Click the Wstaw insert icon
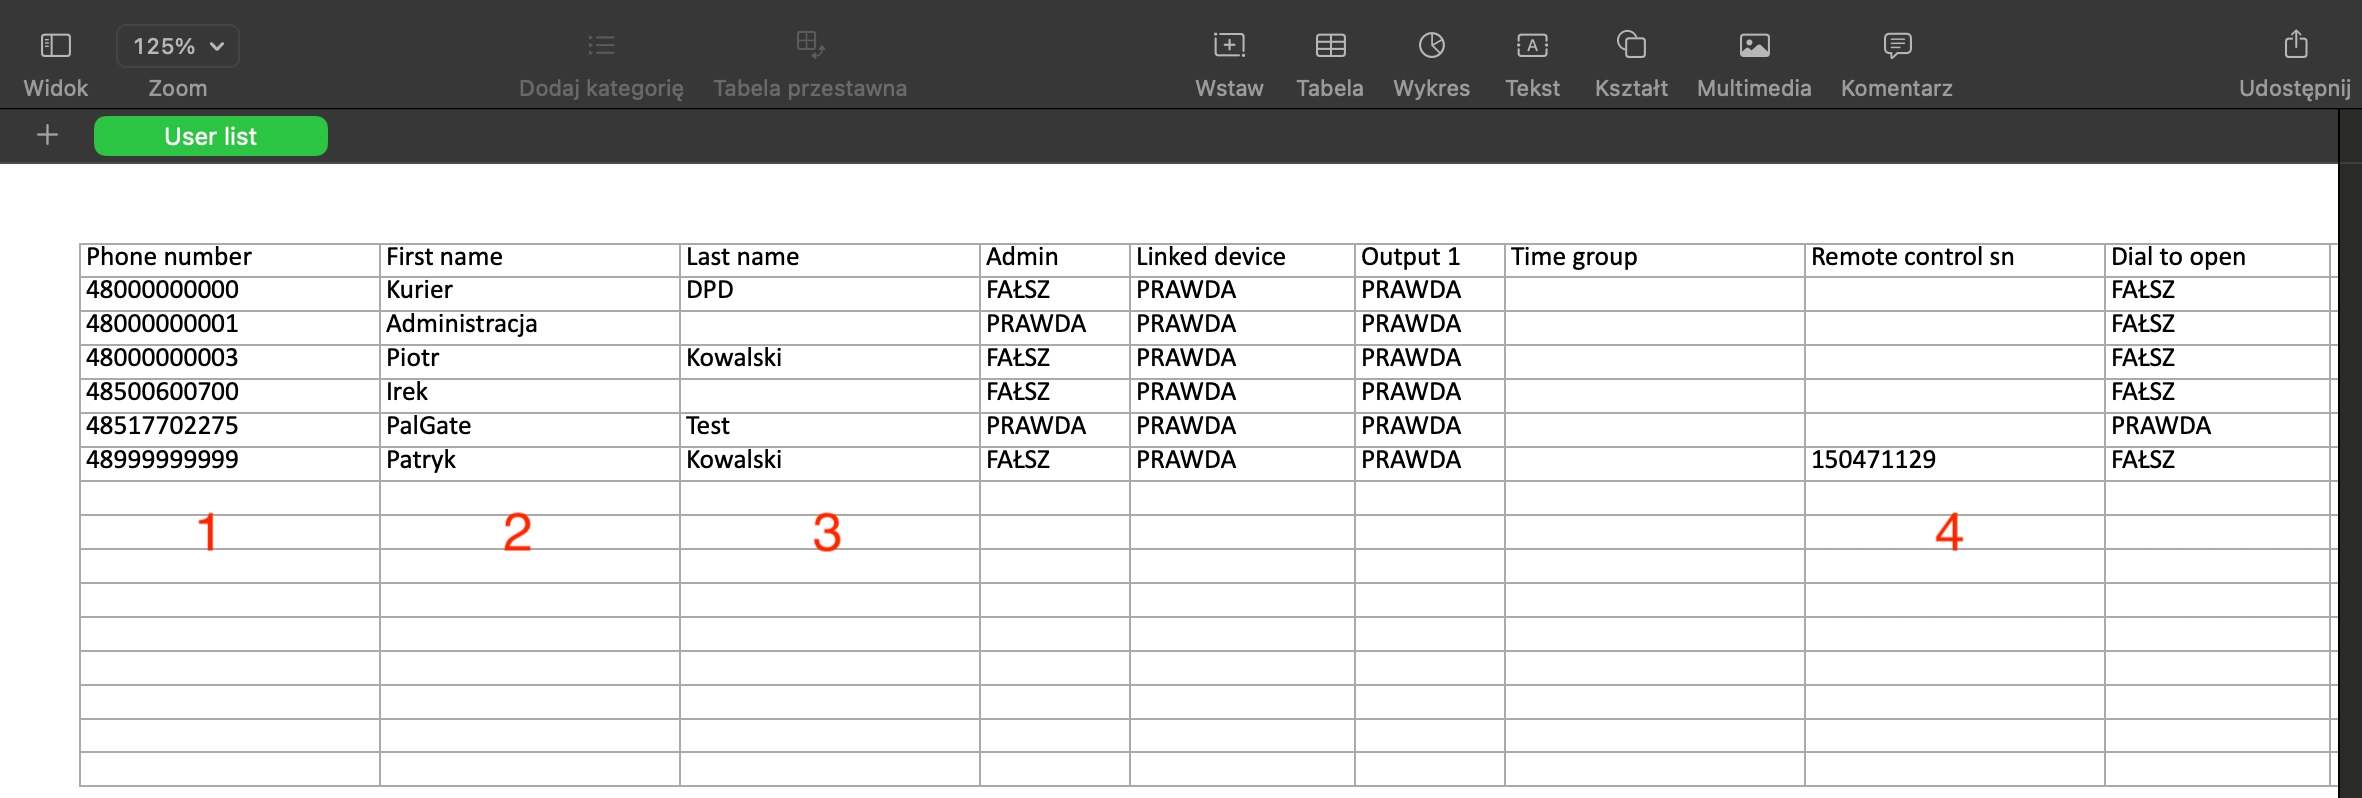This screenshot has width=2362, height=798. (1229, 46)
